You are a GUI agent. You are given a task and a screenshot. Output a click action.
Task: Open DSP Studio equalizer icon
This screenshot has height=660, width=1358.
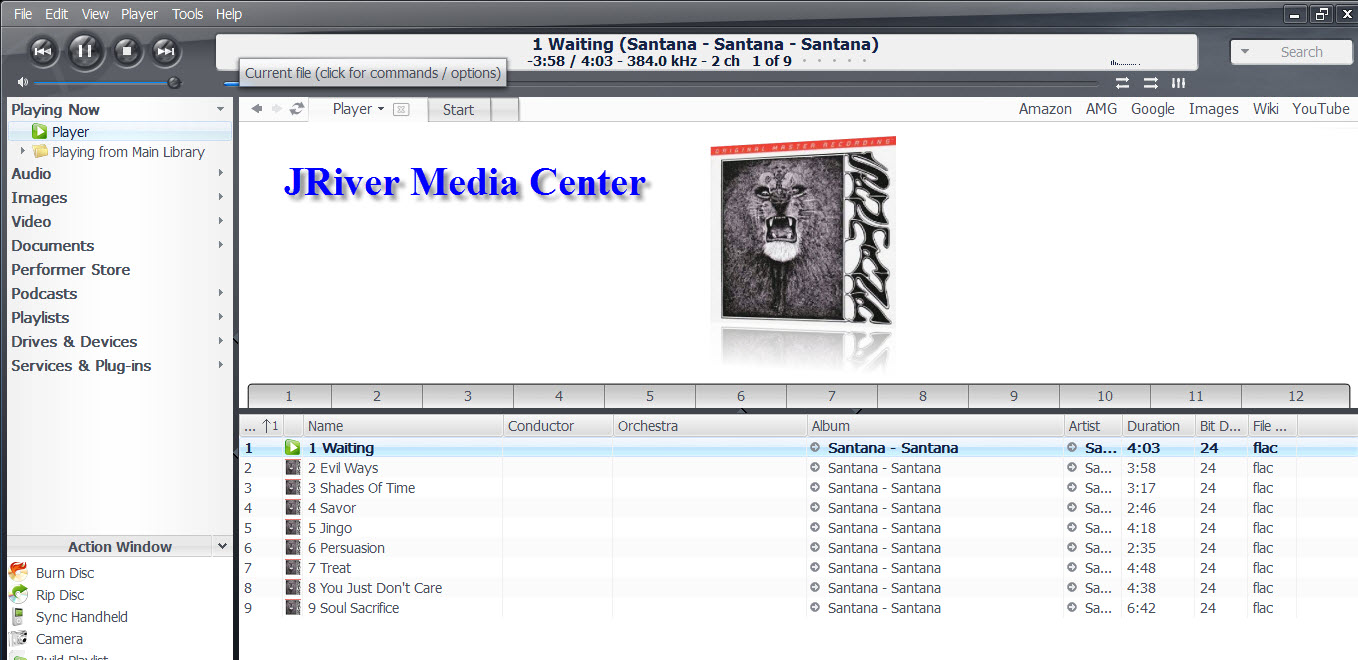(1179, 83)
